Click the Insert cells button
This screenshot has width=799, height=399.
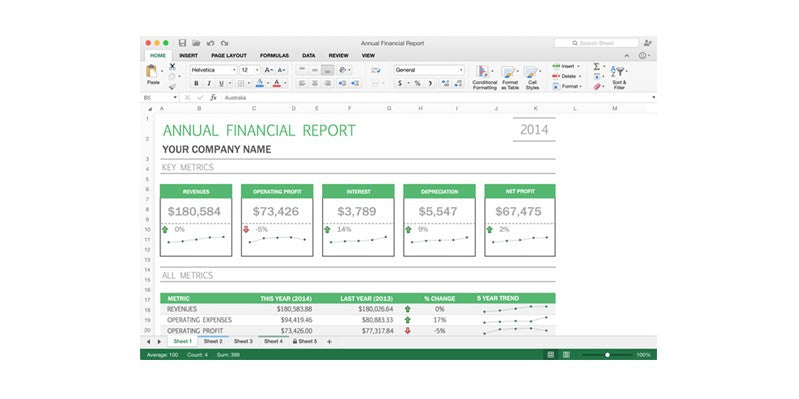[566, 66]
